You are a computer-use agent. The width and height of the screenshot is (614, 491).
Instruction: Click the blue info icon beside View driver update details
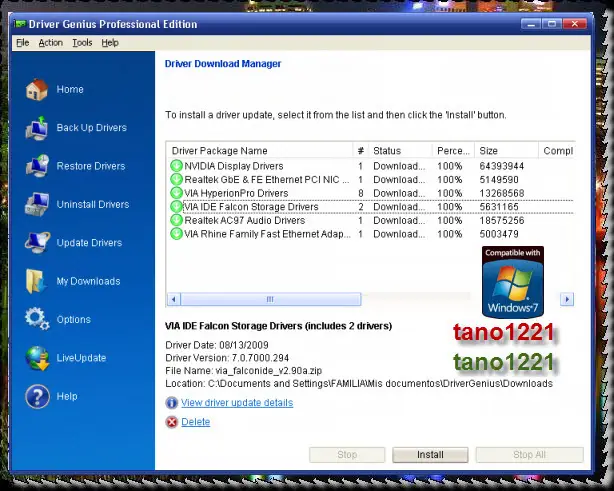click(x=172, y=403)
